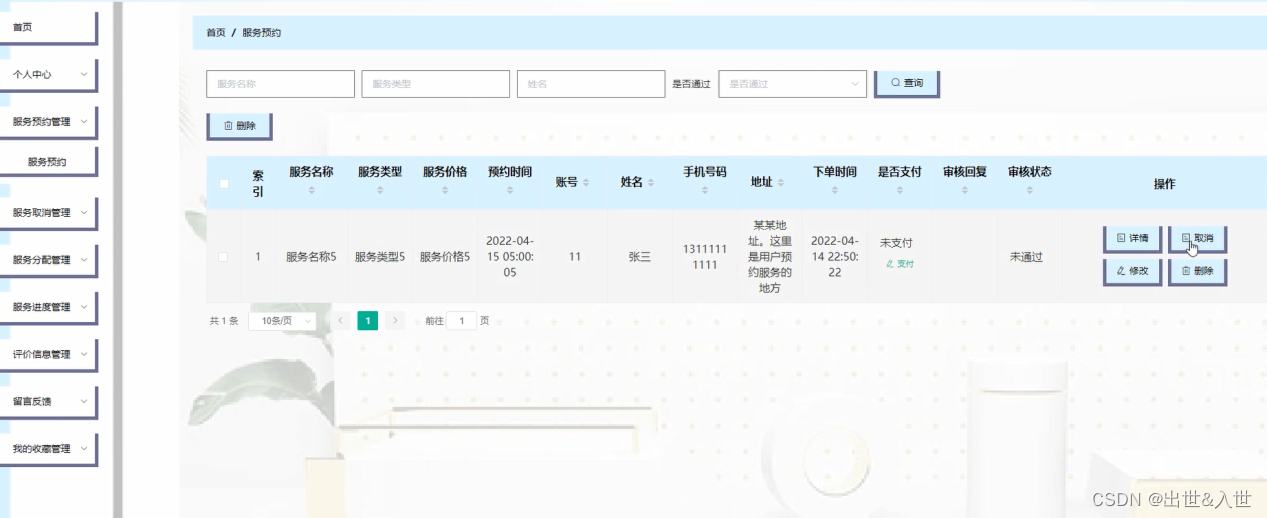
Task: Click the search magnifier icon on 查询
Action: tap(895, 83)
